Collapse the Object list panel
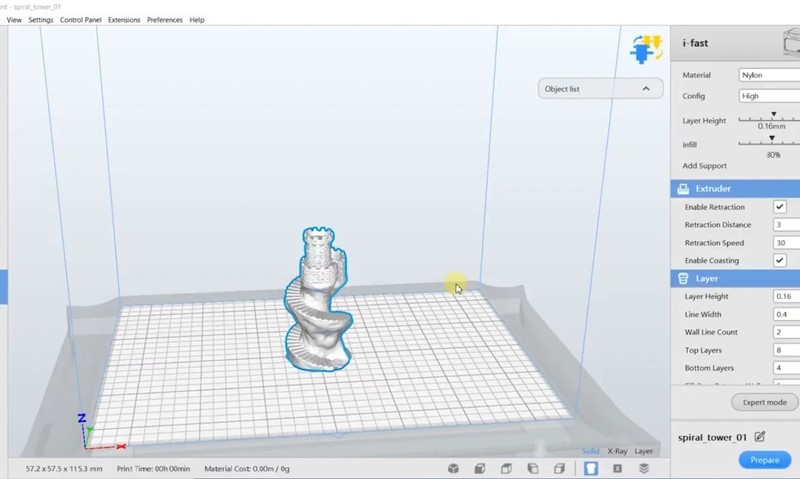 [x=646, y=89]
